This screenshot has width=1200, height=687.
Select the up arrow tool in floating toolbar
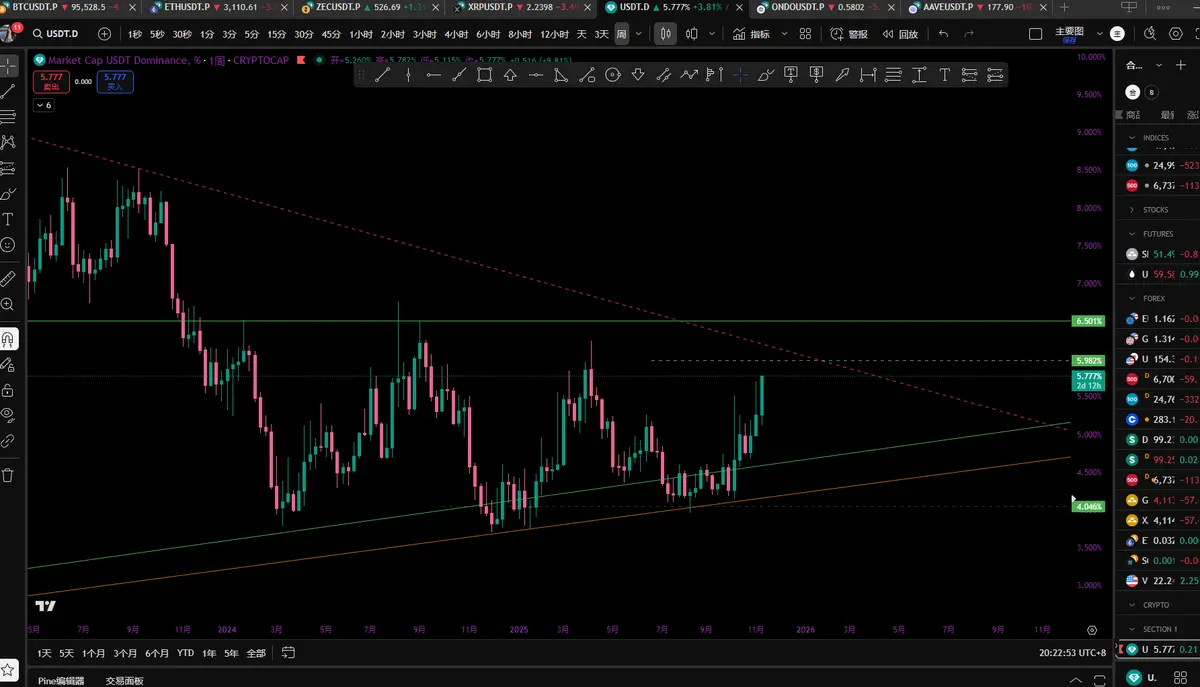[x=510, y=75]
